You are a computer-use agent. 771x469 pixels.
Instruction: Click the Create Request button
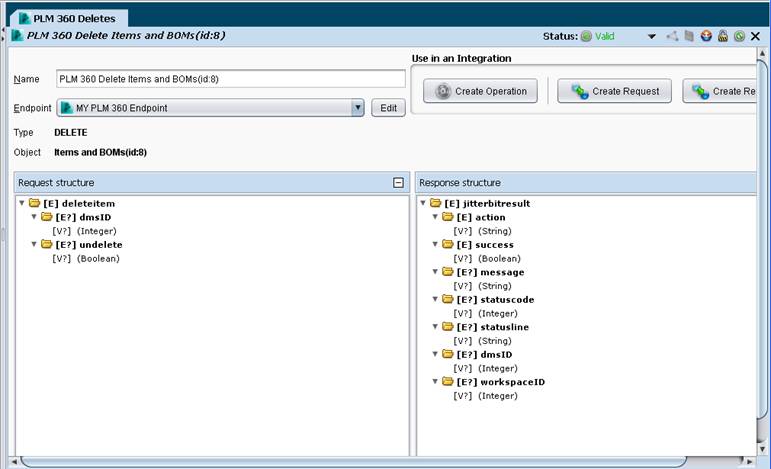[x=614, y=91]
